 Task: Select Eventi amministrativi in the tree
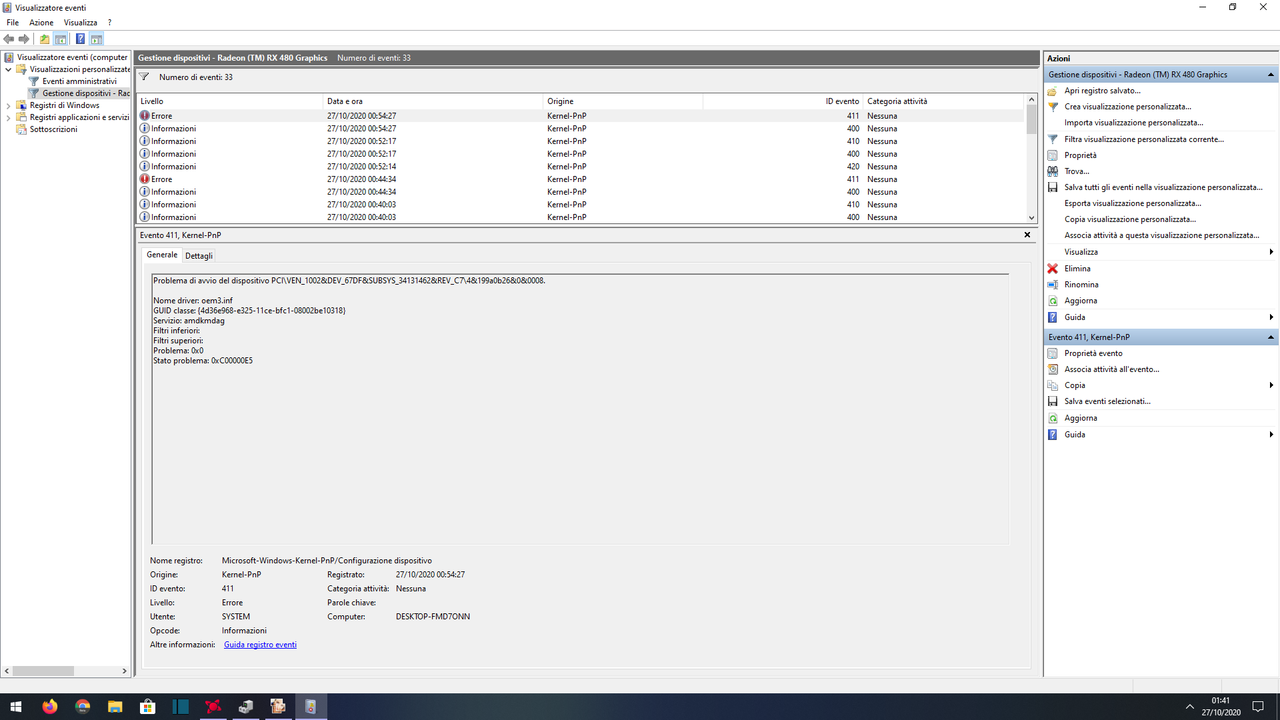pyautogui.click(x=79, y=81)
